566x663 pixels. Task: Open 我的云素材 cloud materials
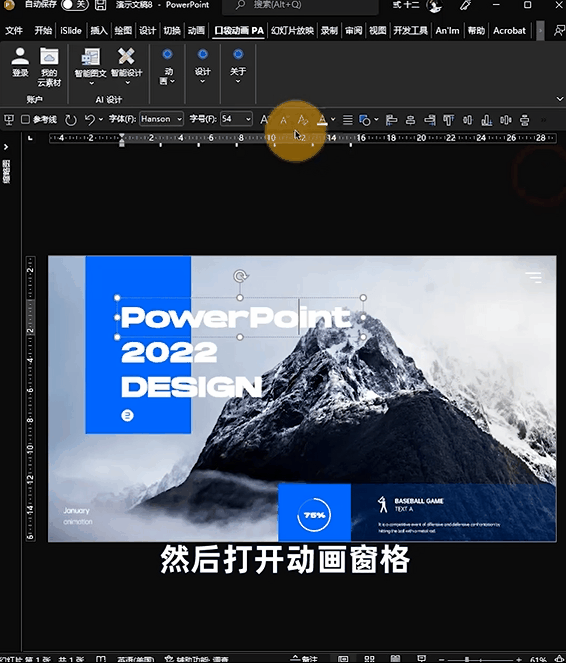pos(49,67)
